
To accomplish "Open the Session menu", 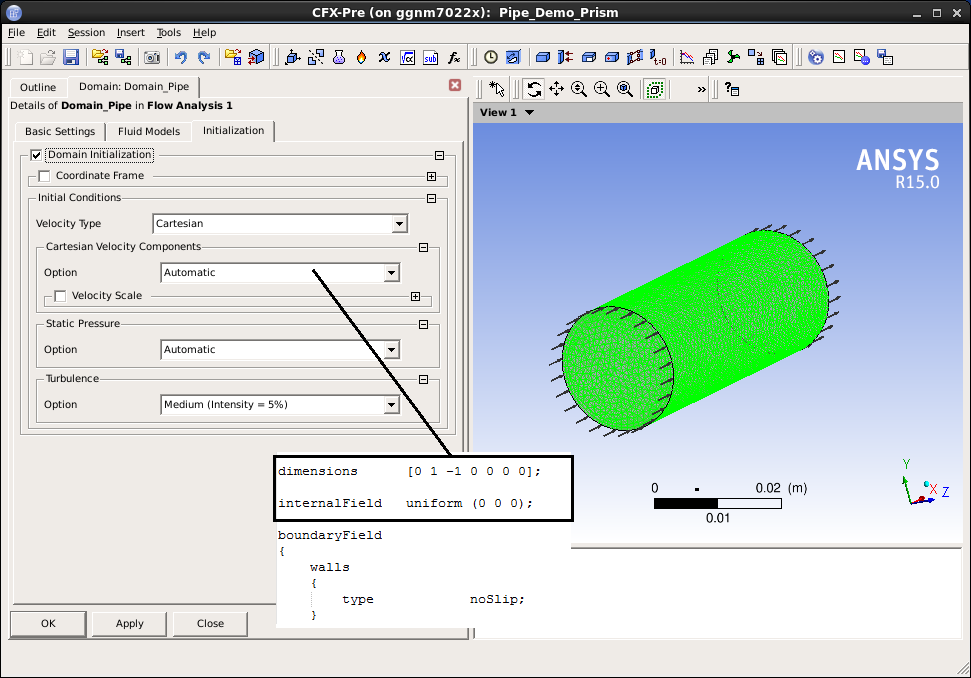I will pos(86,33).
